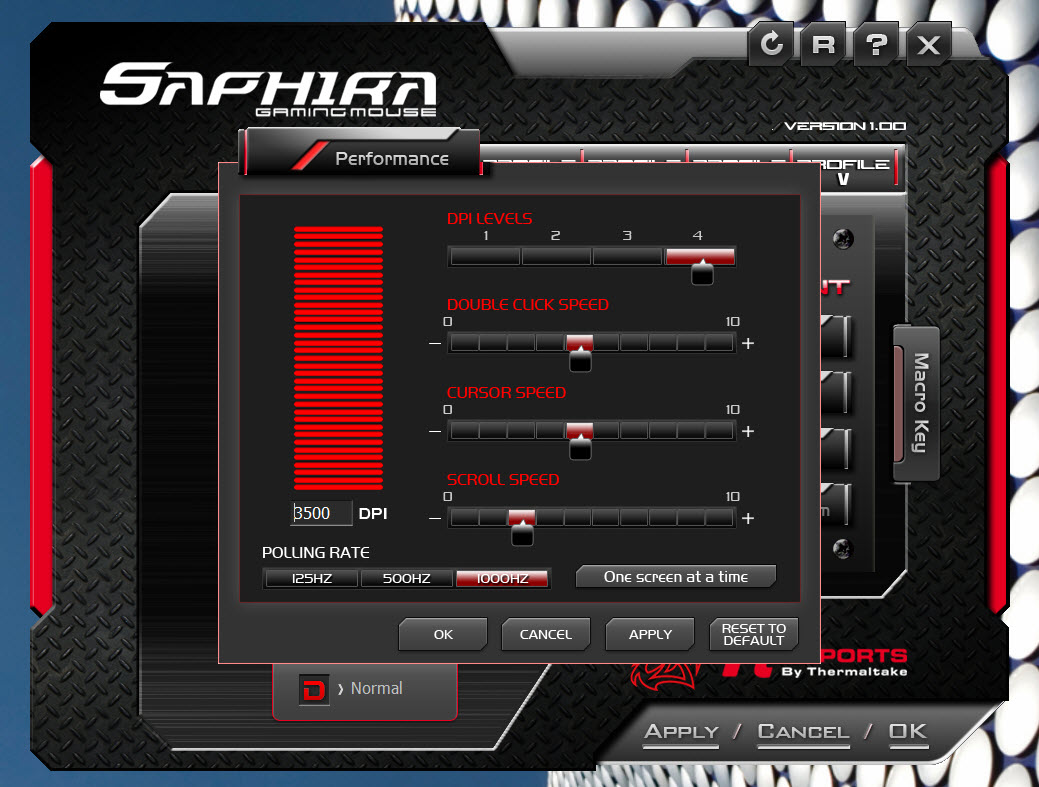Select DPI level 2 segment
This screenshot has height=787, width=1039.
click(x=557, y=256)
